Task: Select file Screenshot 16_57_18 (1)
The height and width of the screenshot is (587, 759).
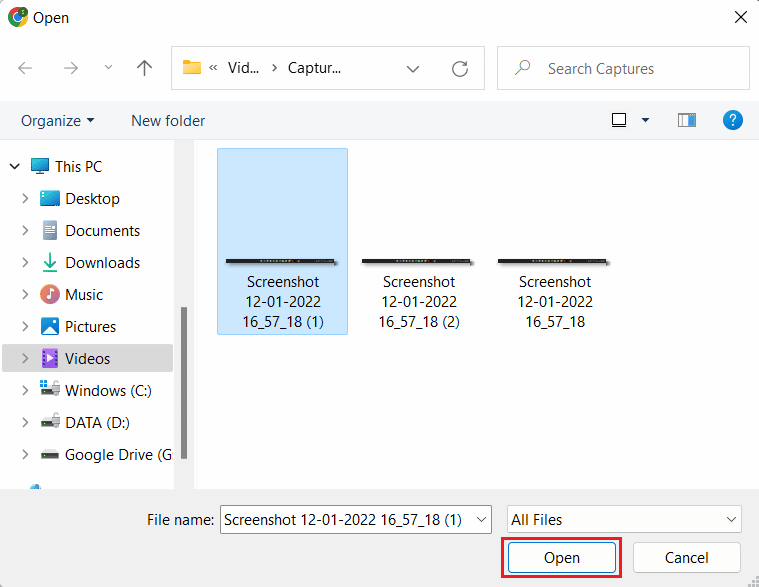Action: pos(283,241)
